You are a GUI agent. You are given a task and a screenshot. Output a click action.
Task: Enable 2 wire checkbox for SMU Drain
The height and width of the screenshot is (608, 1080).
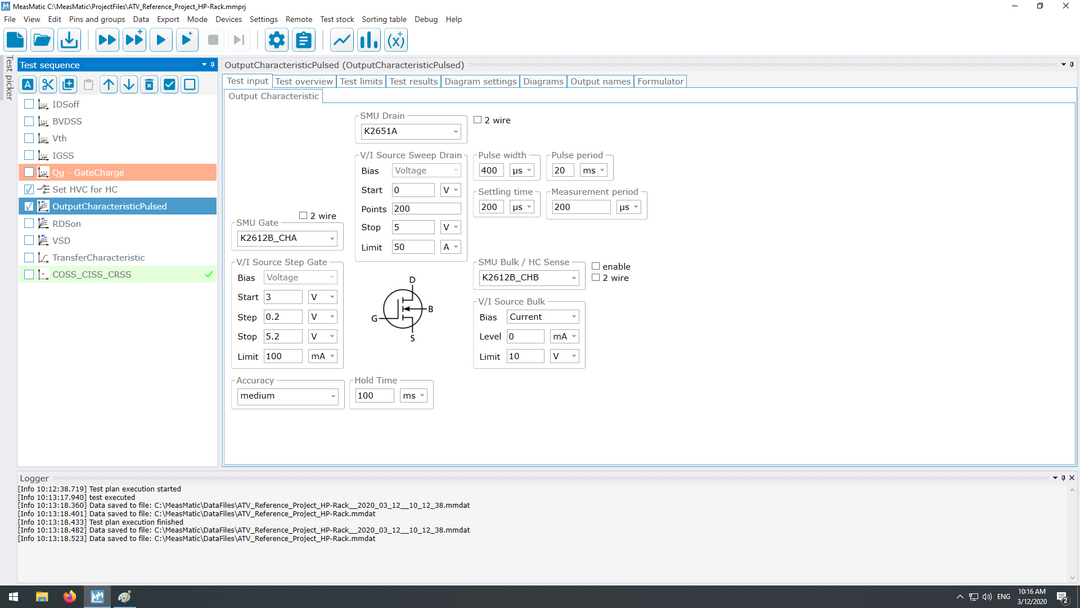point(478,120)
